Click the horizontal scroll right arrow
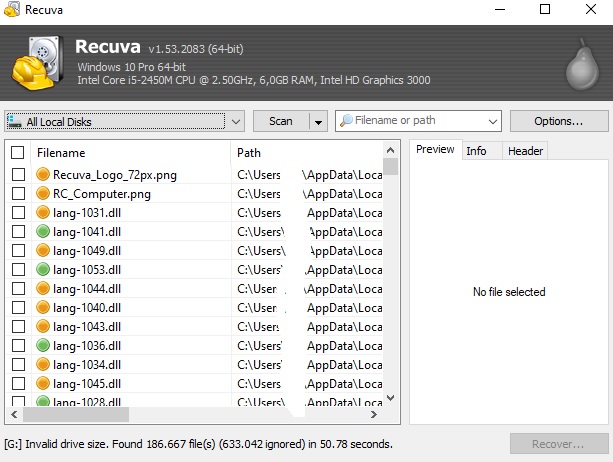Viewport: 613px width, 462px height. (x=374, y=414)
